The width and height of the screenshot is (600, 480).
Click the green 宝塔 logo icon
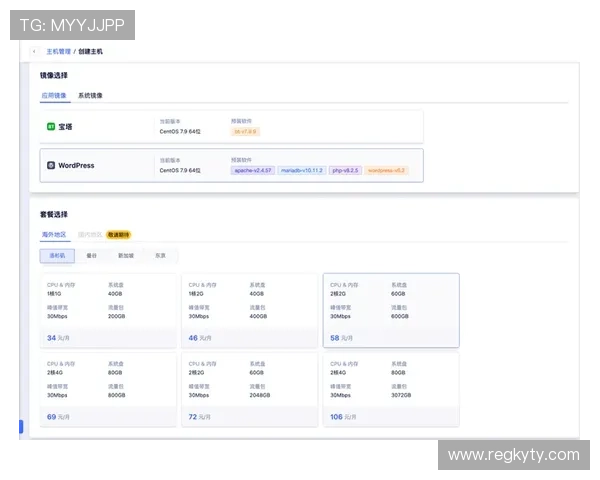pyautogui.click(x=51, y=127)
